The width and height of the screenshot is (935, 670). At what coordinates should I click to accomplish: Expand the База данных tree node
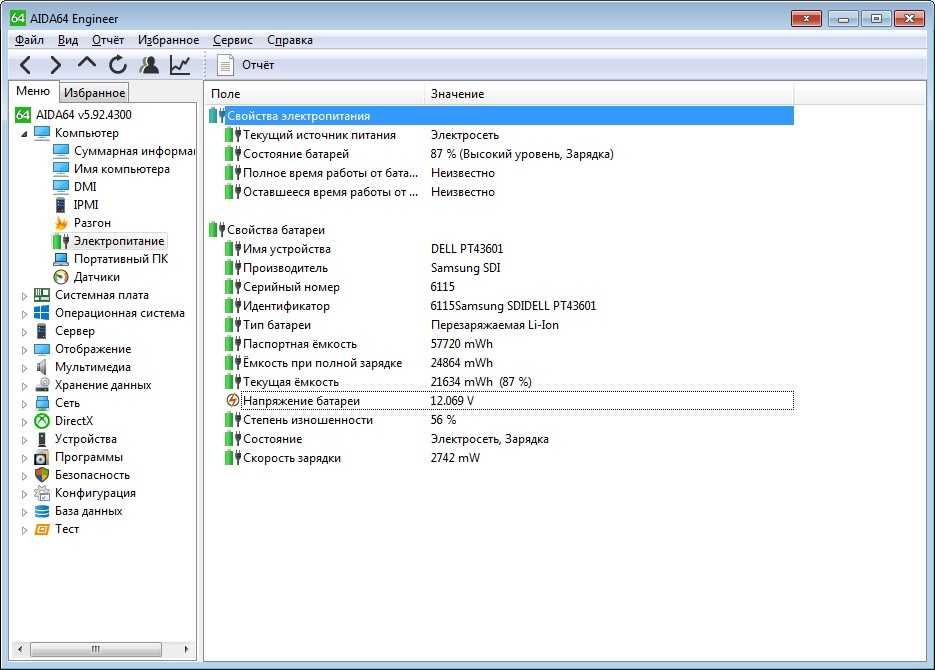coord(24,511)
